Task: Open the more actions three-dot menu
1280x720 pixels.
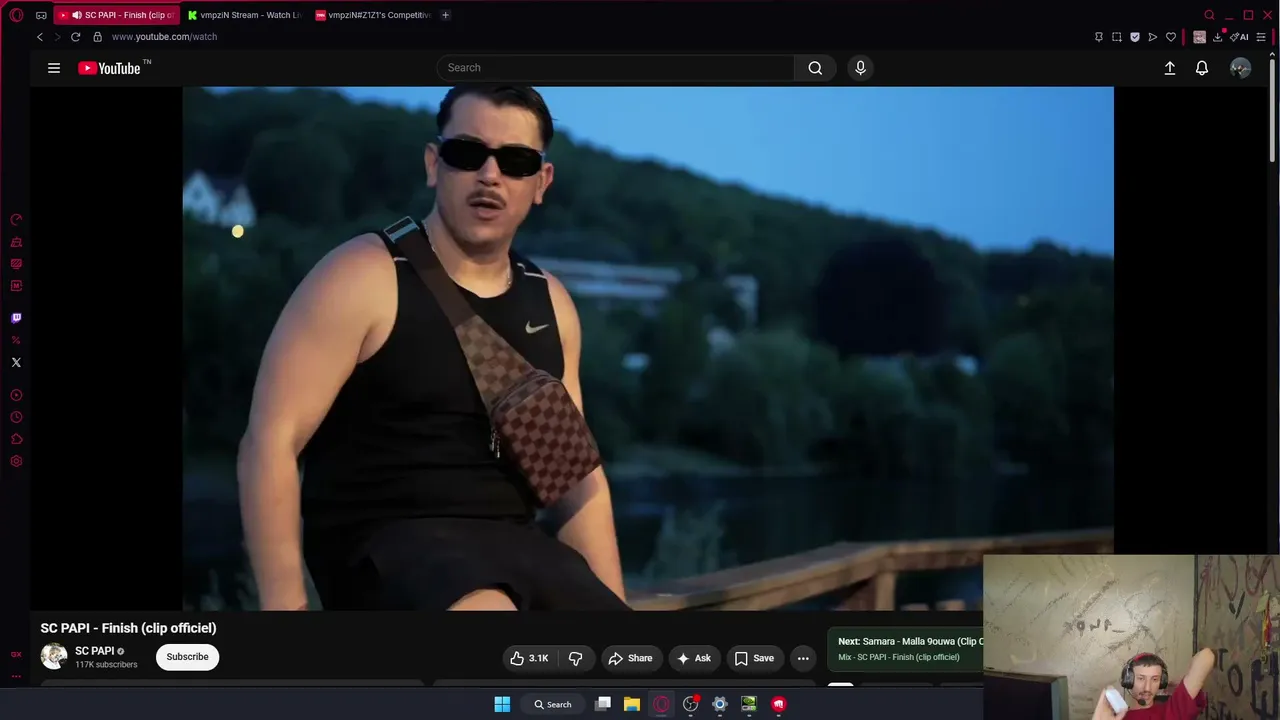Action: point(803,658)
